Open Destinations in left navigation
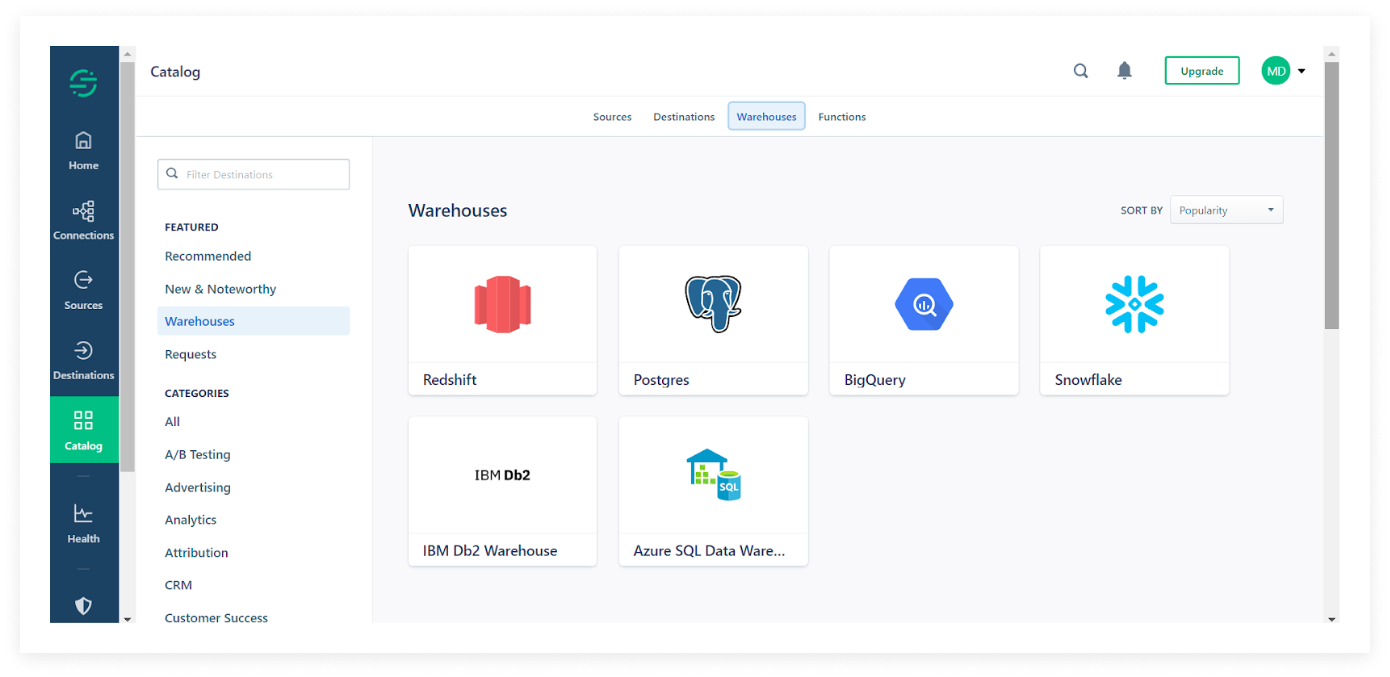This screenshot has height=677, width=1390. [84, 361]
